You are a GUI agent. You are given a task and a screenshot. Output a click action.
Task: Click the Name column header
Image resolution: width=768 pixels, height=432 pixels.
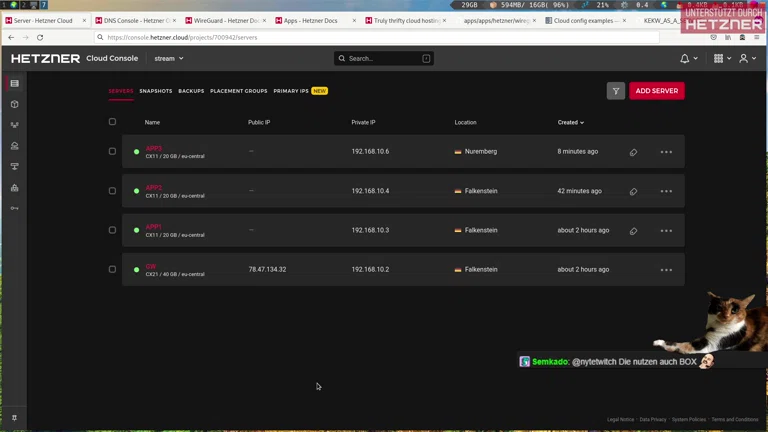[152, 122]
